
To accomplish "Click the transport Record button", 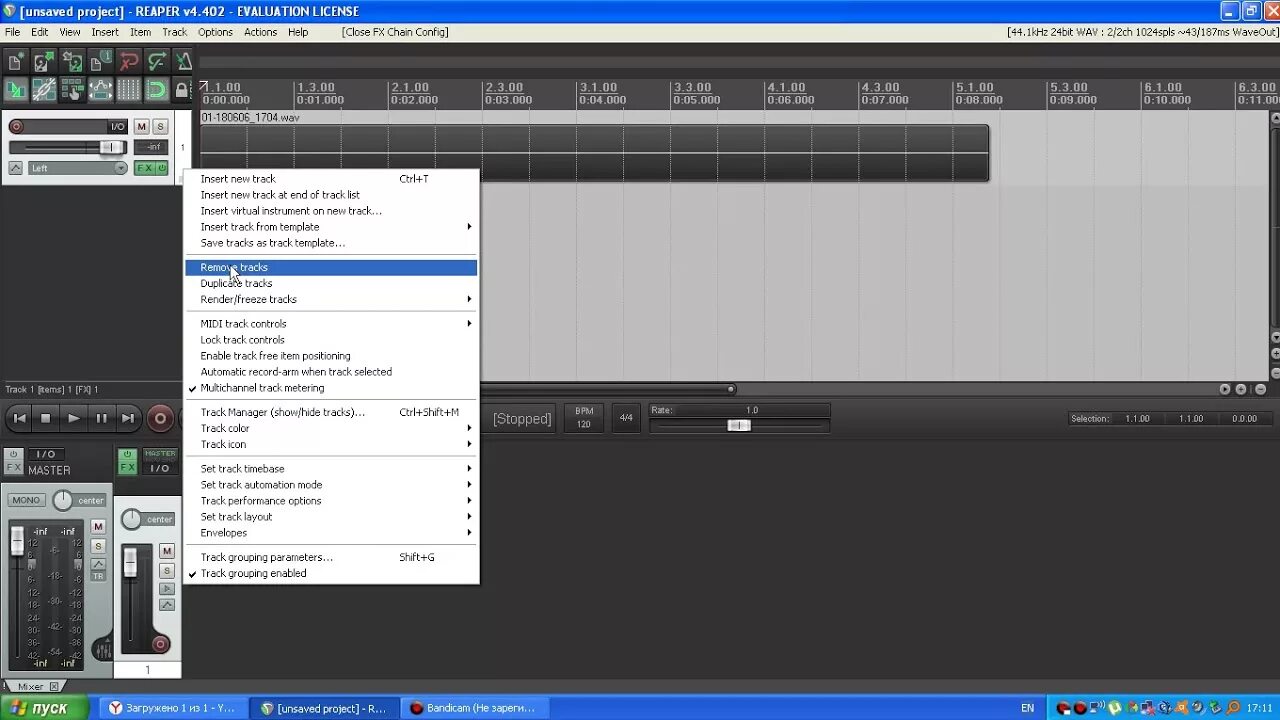I will [160, 419].
